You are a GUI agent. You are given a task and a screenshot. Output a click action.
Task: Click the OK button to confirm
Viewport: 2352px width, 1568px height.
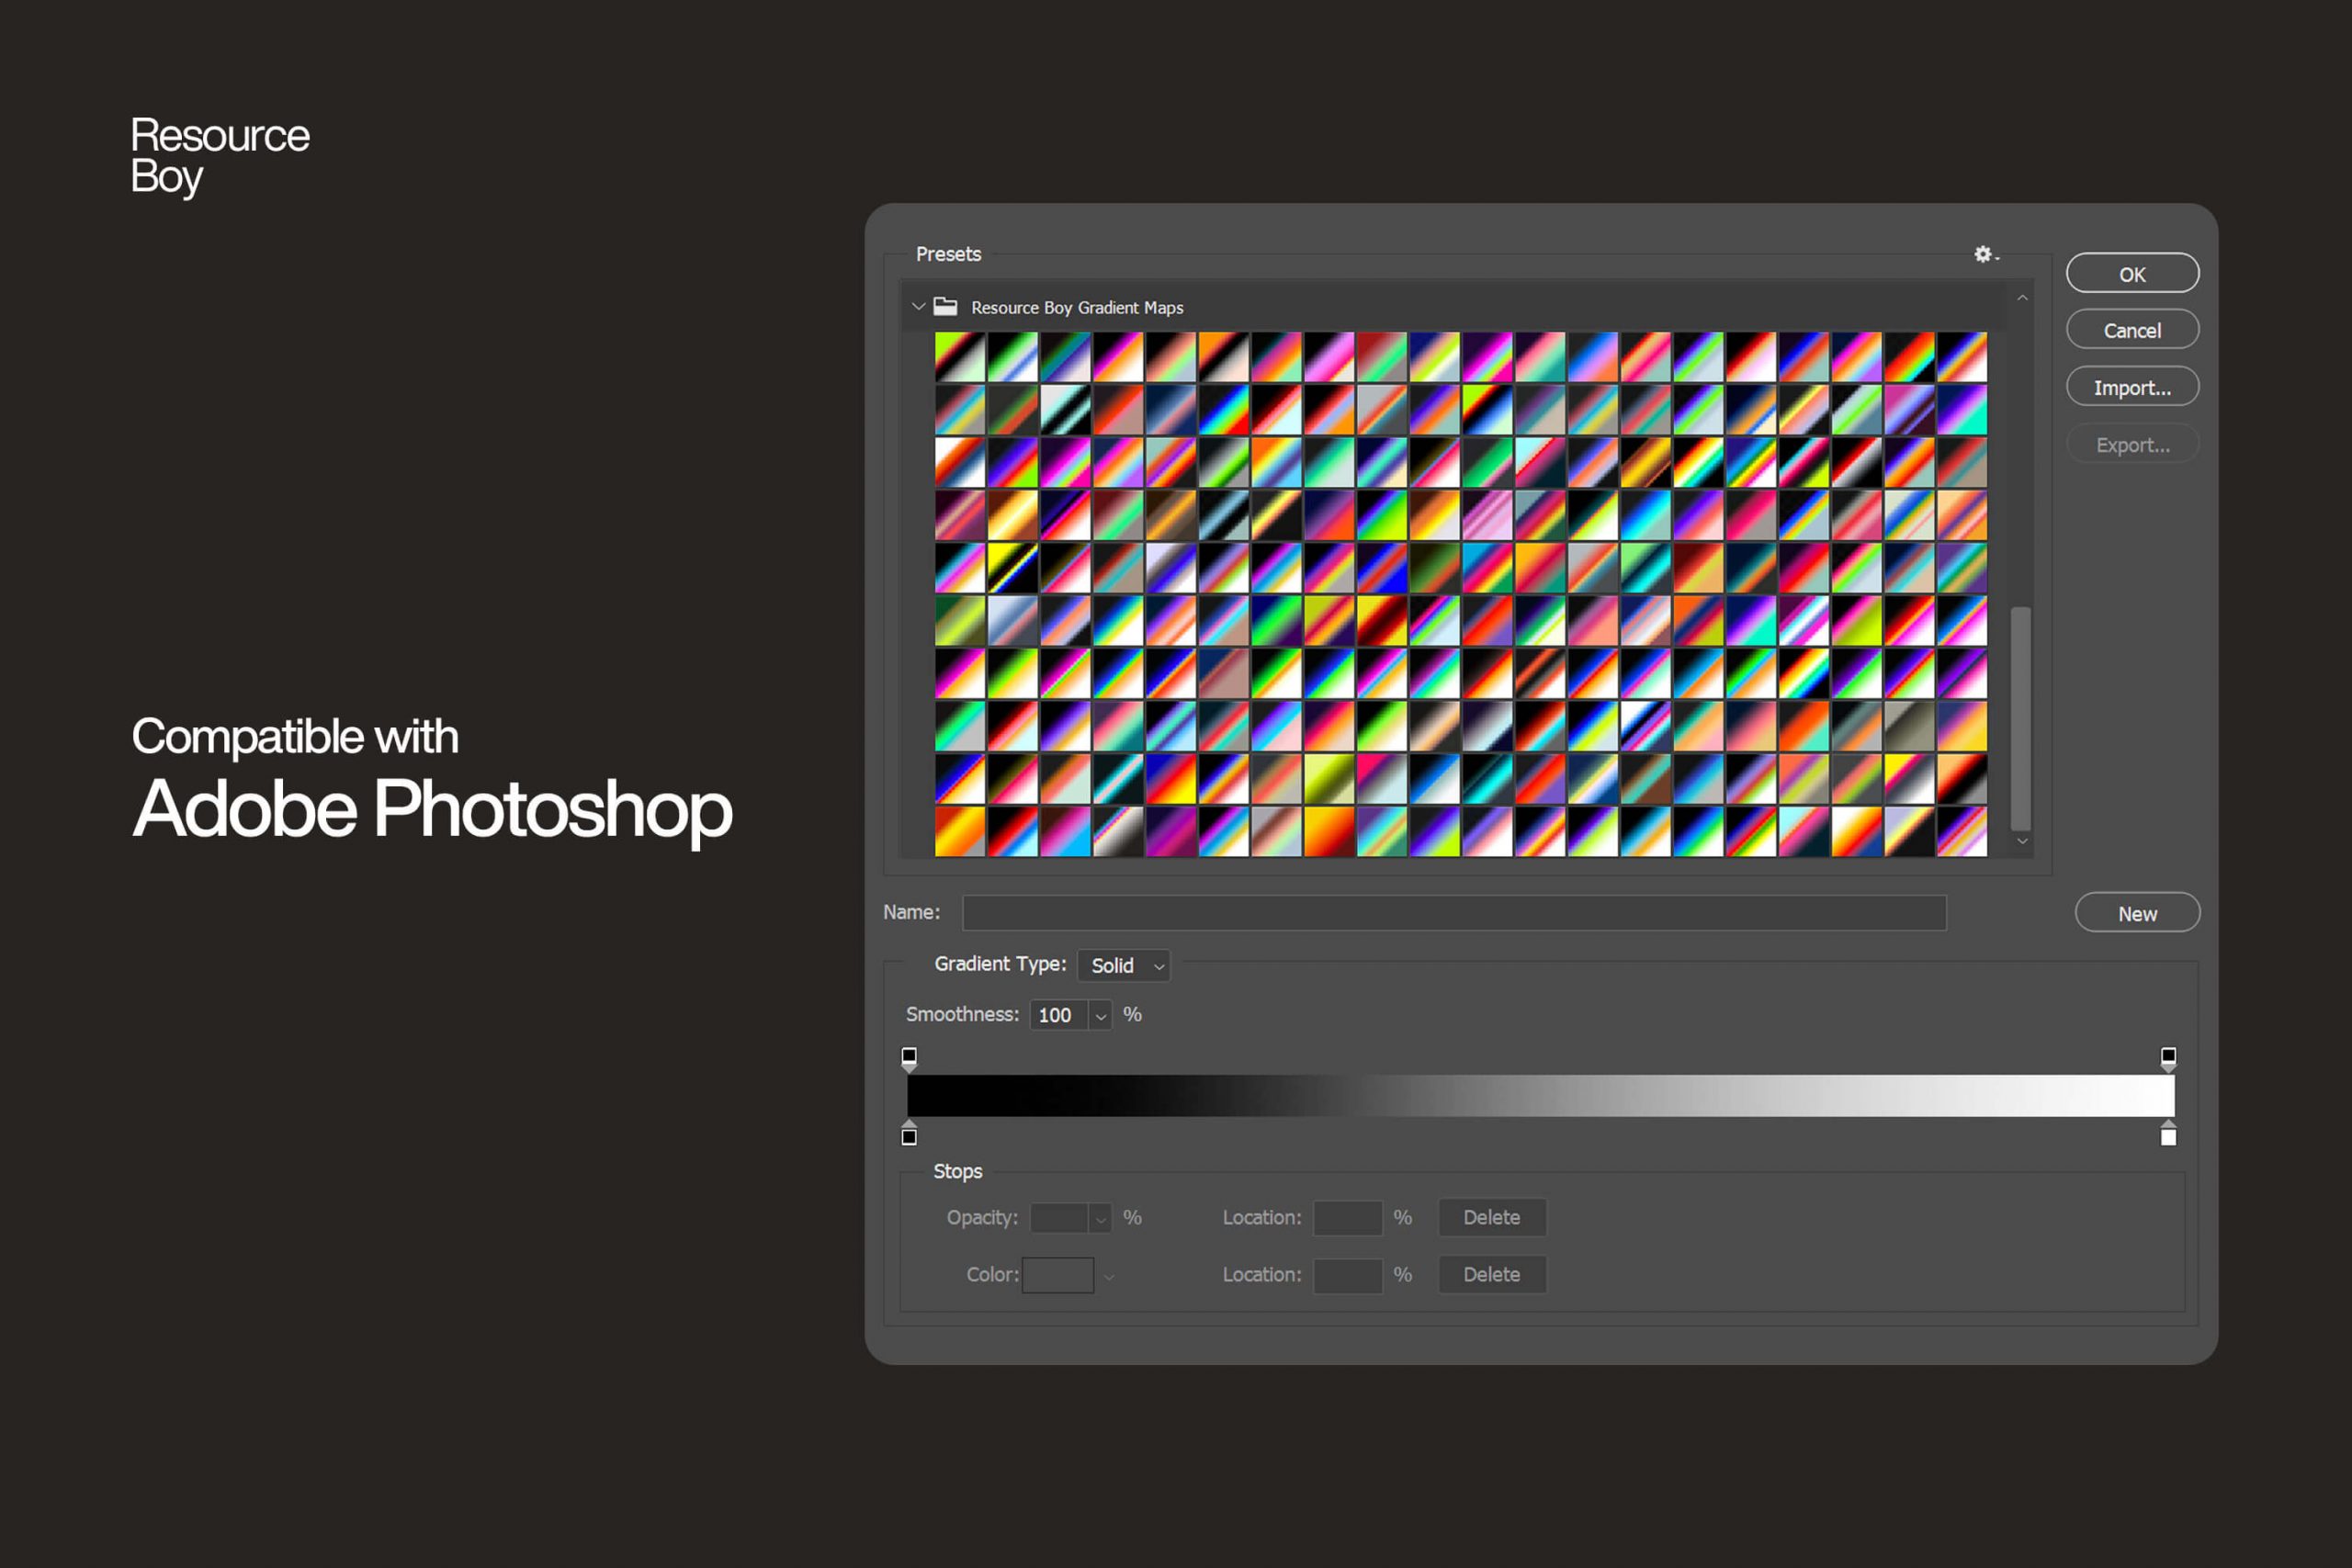(2131, 275)
